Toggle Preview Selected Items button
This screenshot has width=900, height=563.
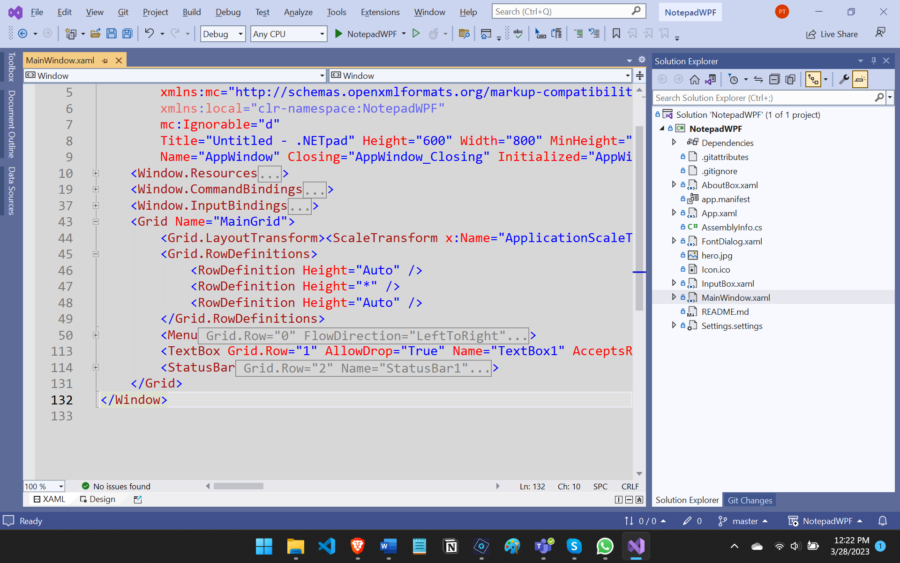[860, 79]
